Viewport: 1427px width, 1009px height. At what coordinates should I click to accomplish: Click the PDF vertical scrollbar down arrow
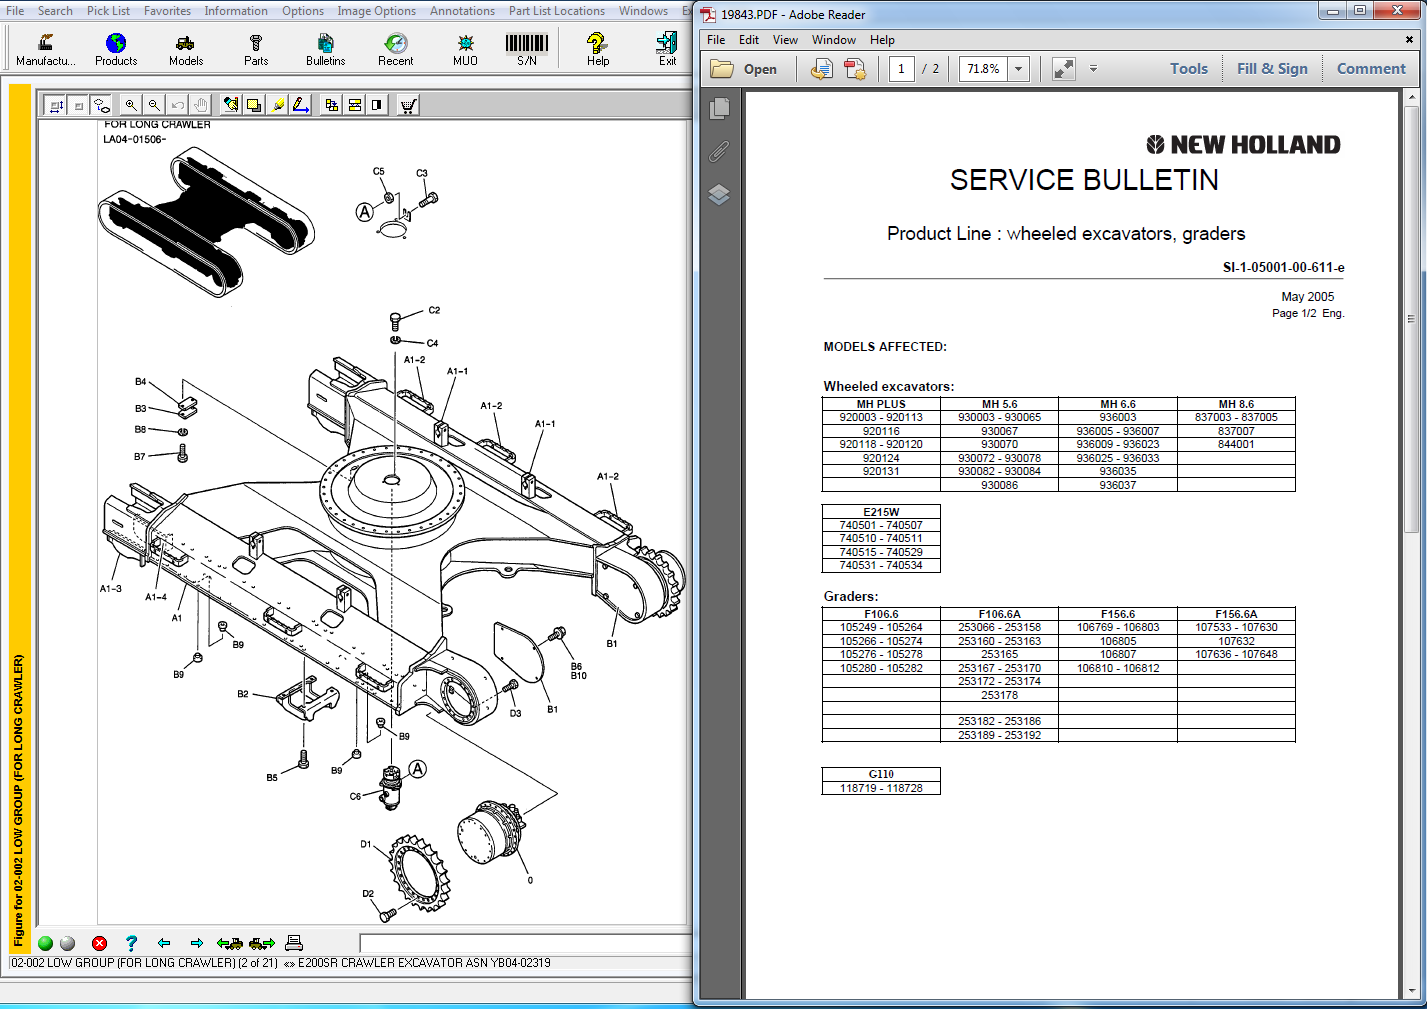pos(1411,990)
